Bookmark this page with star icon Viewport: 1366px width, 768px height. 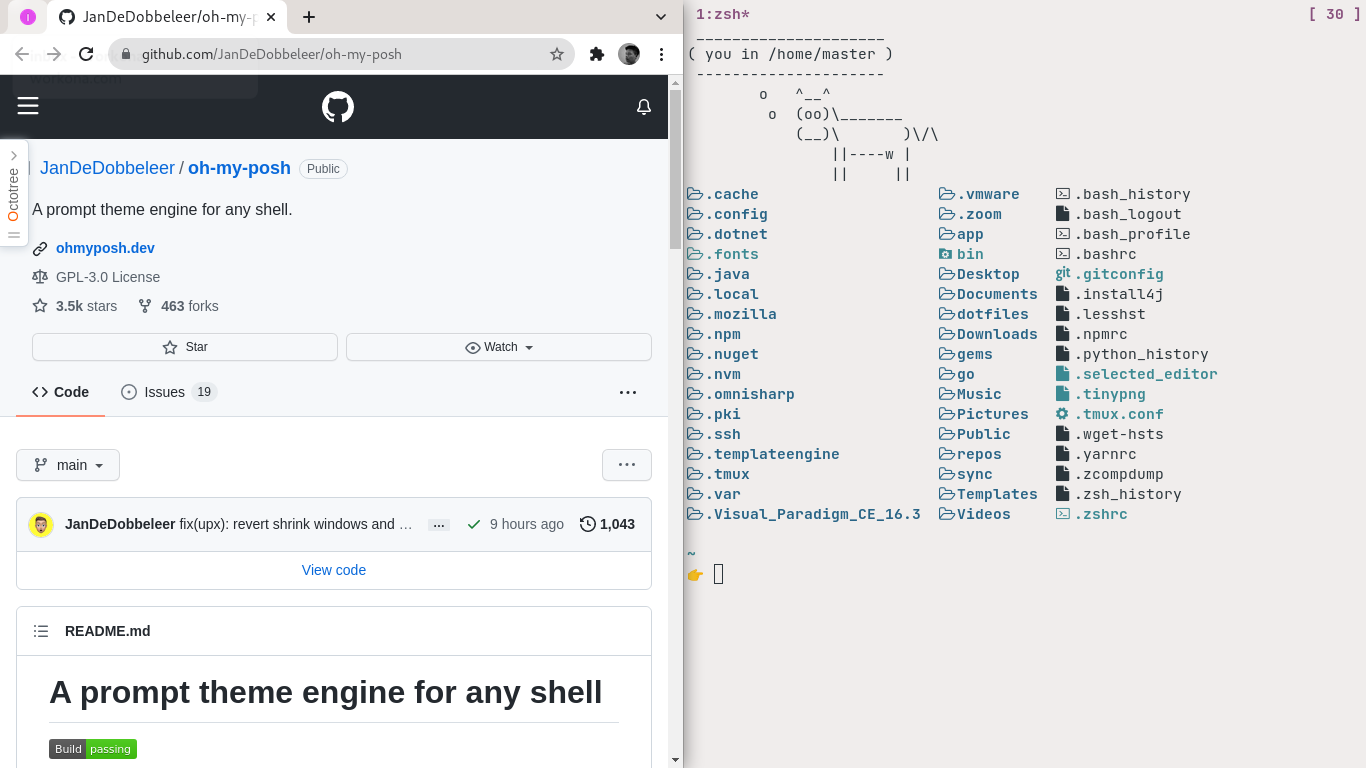click(x=557, y=54)
